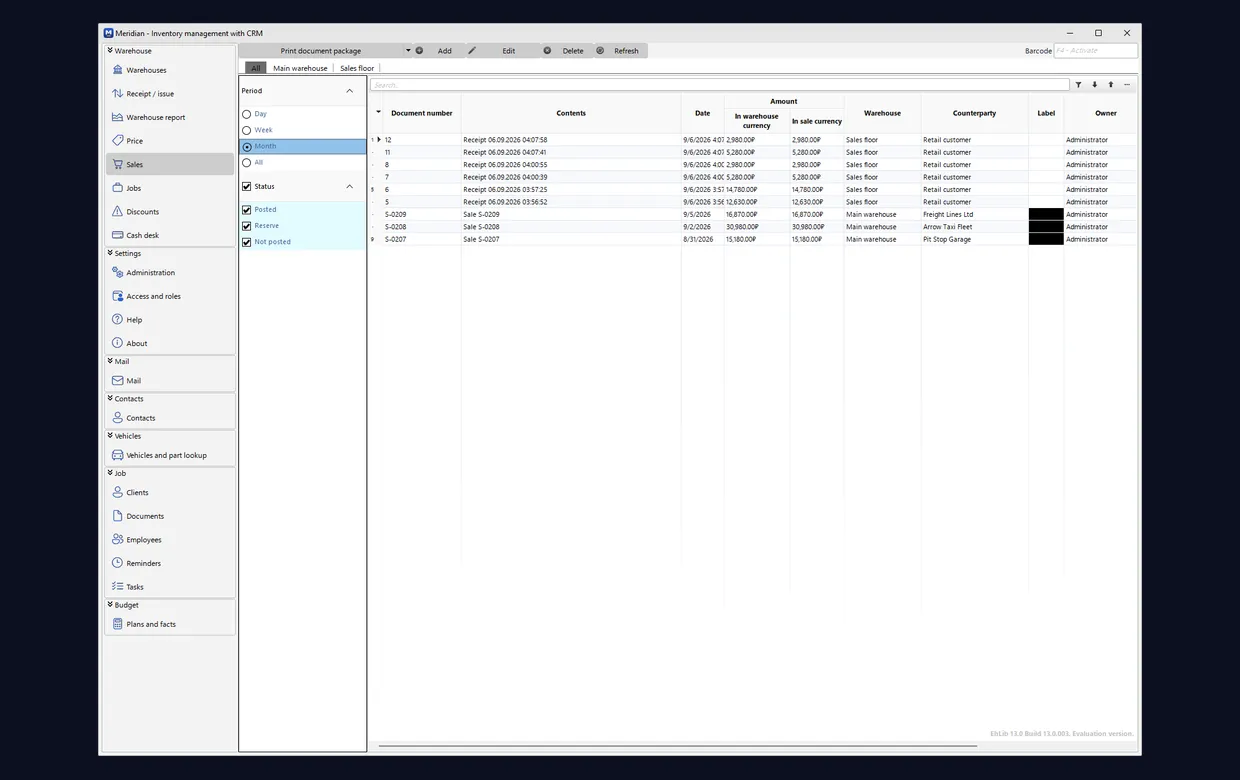Screen dimensions: 1240x780
Task: Select the Day period radio button
Action: 247,114
